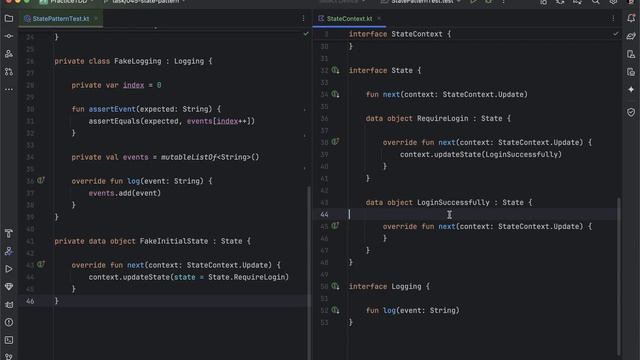Click context.updateState(LoginSuccessfully) line
The width and height of the screenshot is (640, 360).
click(x=481, y=154)
